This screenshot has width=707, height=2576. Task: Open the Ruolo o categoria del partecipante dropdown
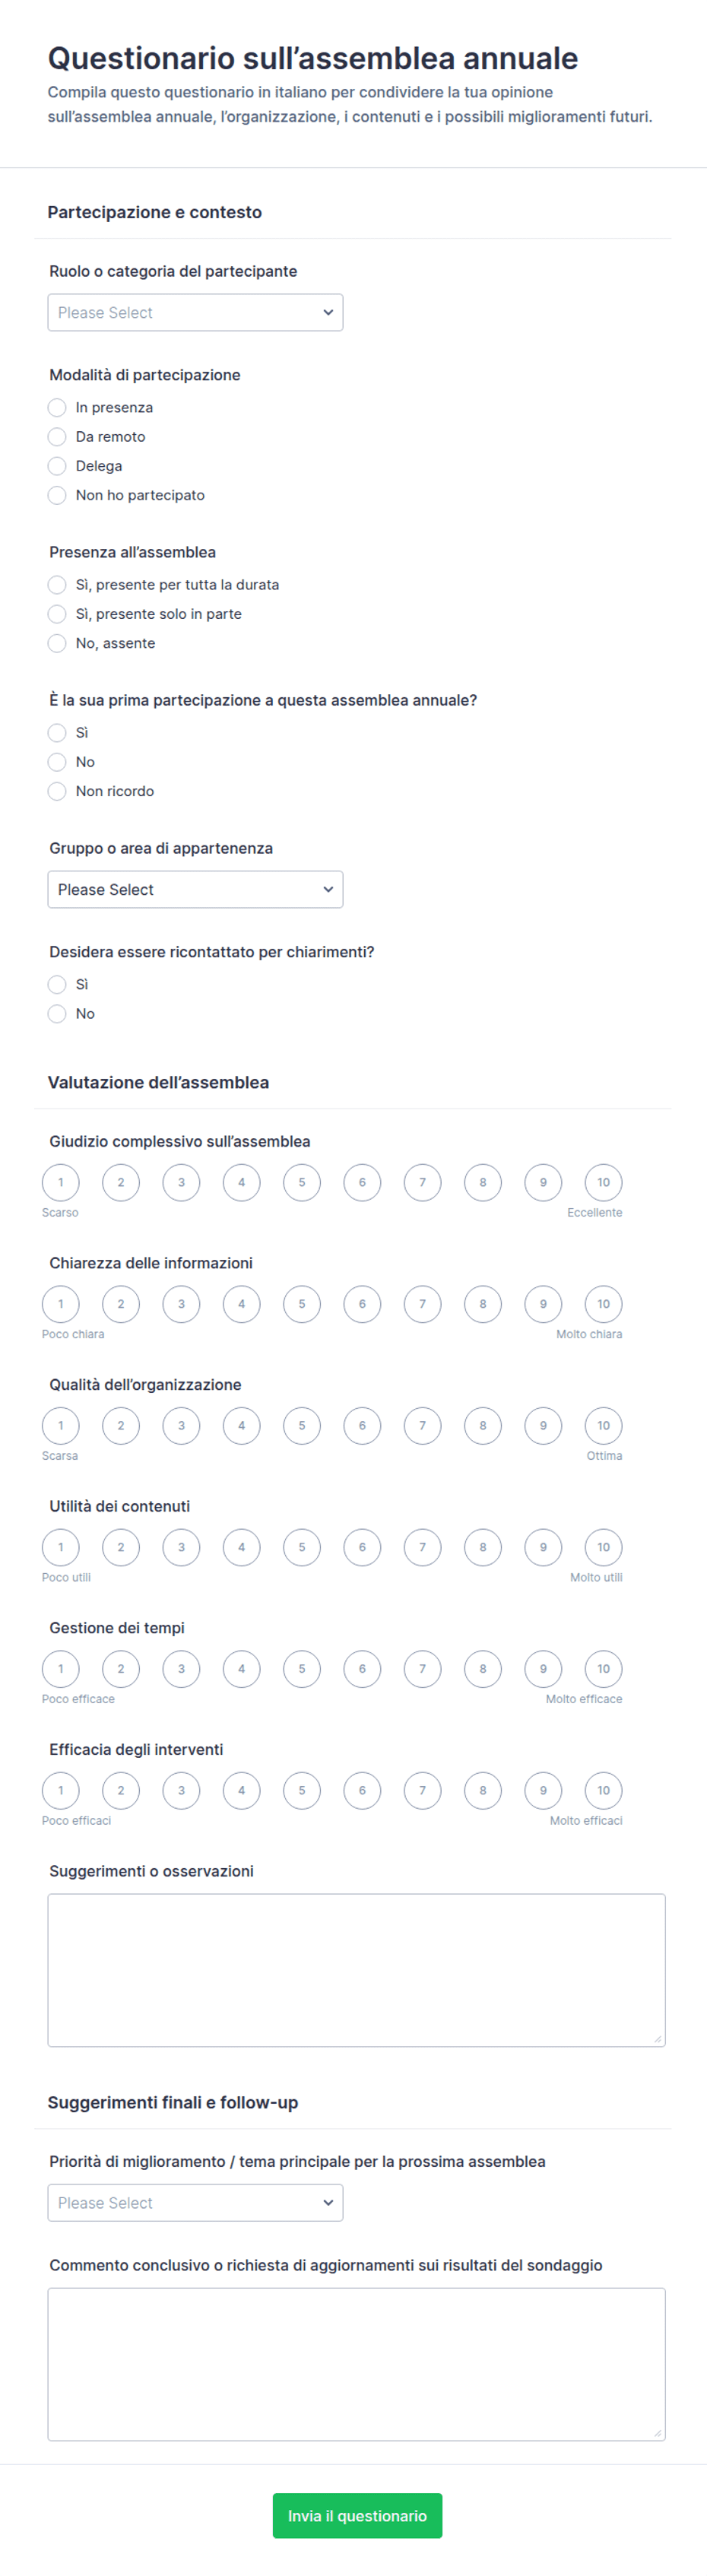195,312
